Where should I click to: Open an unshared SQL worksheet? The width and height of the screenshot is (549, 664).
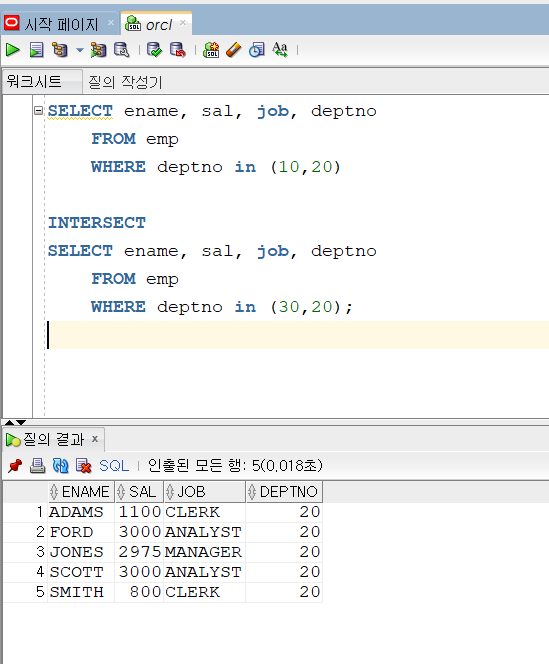[x=211, y=50]
